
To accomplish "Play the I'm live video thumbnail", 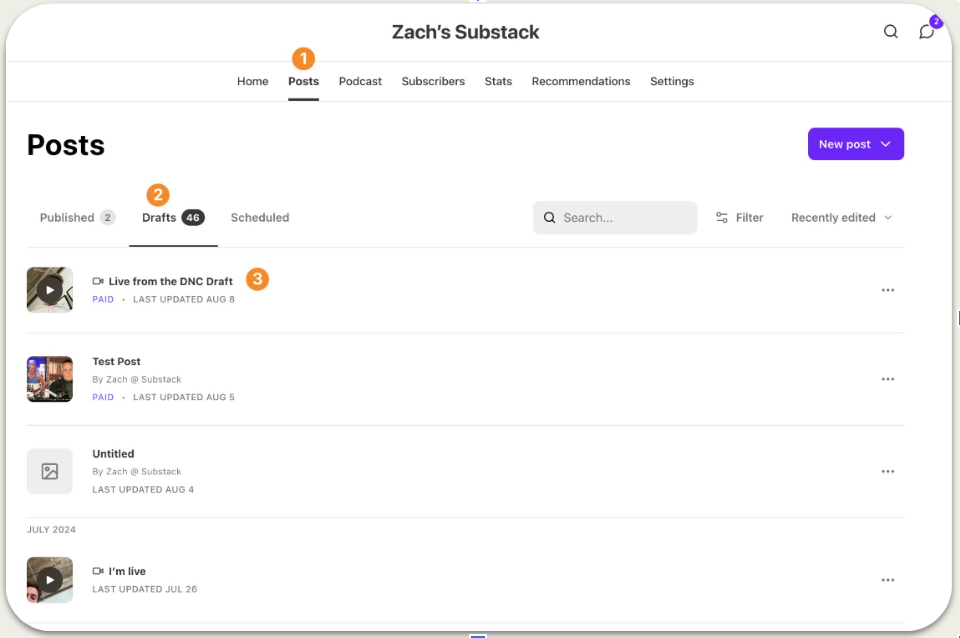I will [x=50, y=580].
